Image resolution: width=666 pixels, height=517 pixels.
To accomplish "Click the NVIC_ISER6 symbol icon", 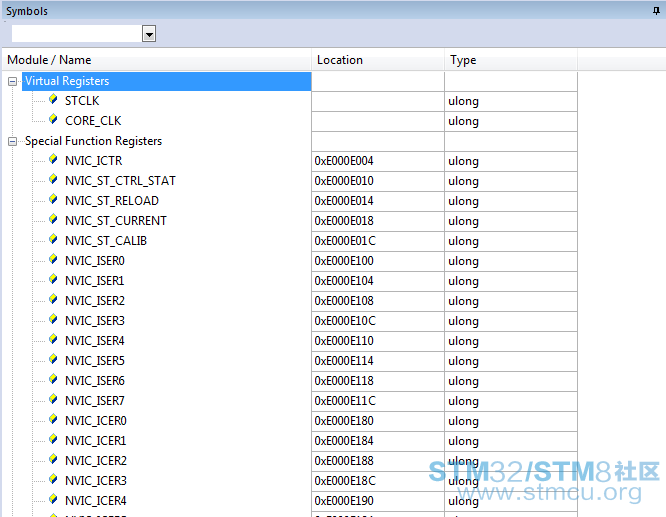I will [x=53, y=379].
